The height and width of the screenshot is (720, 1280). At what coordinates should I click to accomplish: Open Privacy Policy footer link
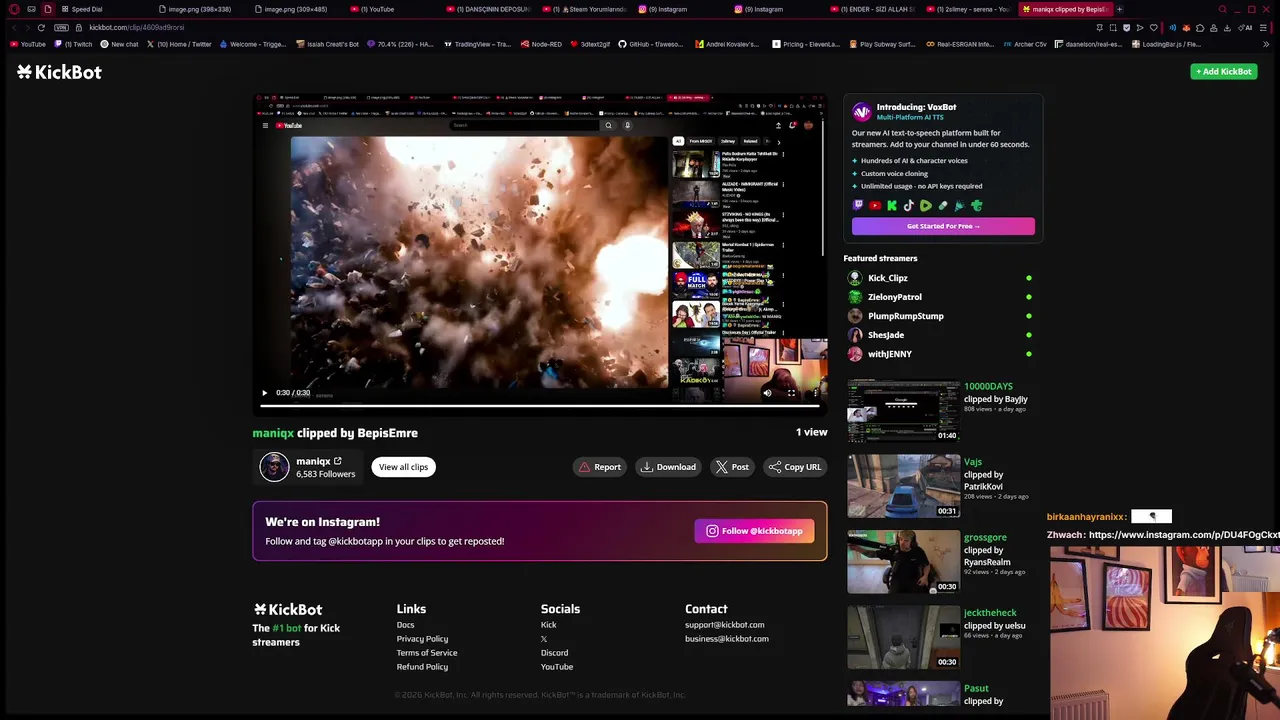422,639
